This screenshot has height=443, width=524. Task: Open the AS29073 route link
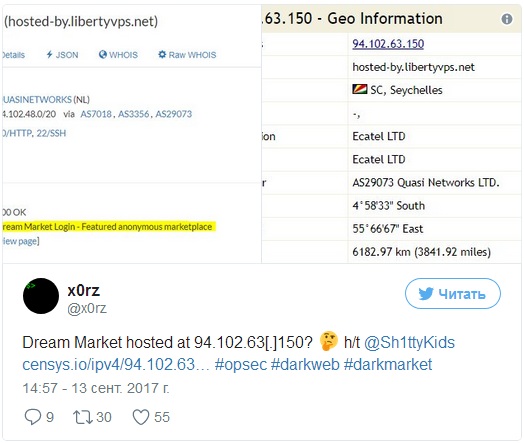(174, 114)
